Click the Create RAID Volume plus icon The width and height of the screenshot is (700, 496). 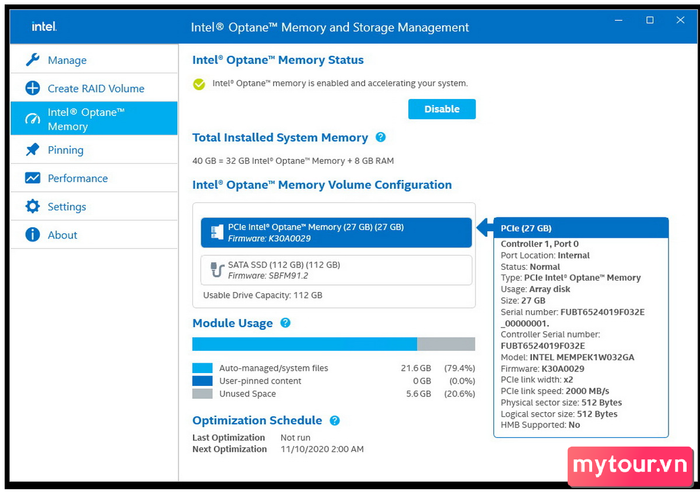tap(32, 89)
